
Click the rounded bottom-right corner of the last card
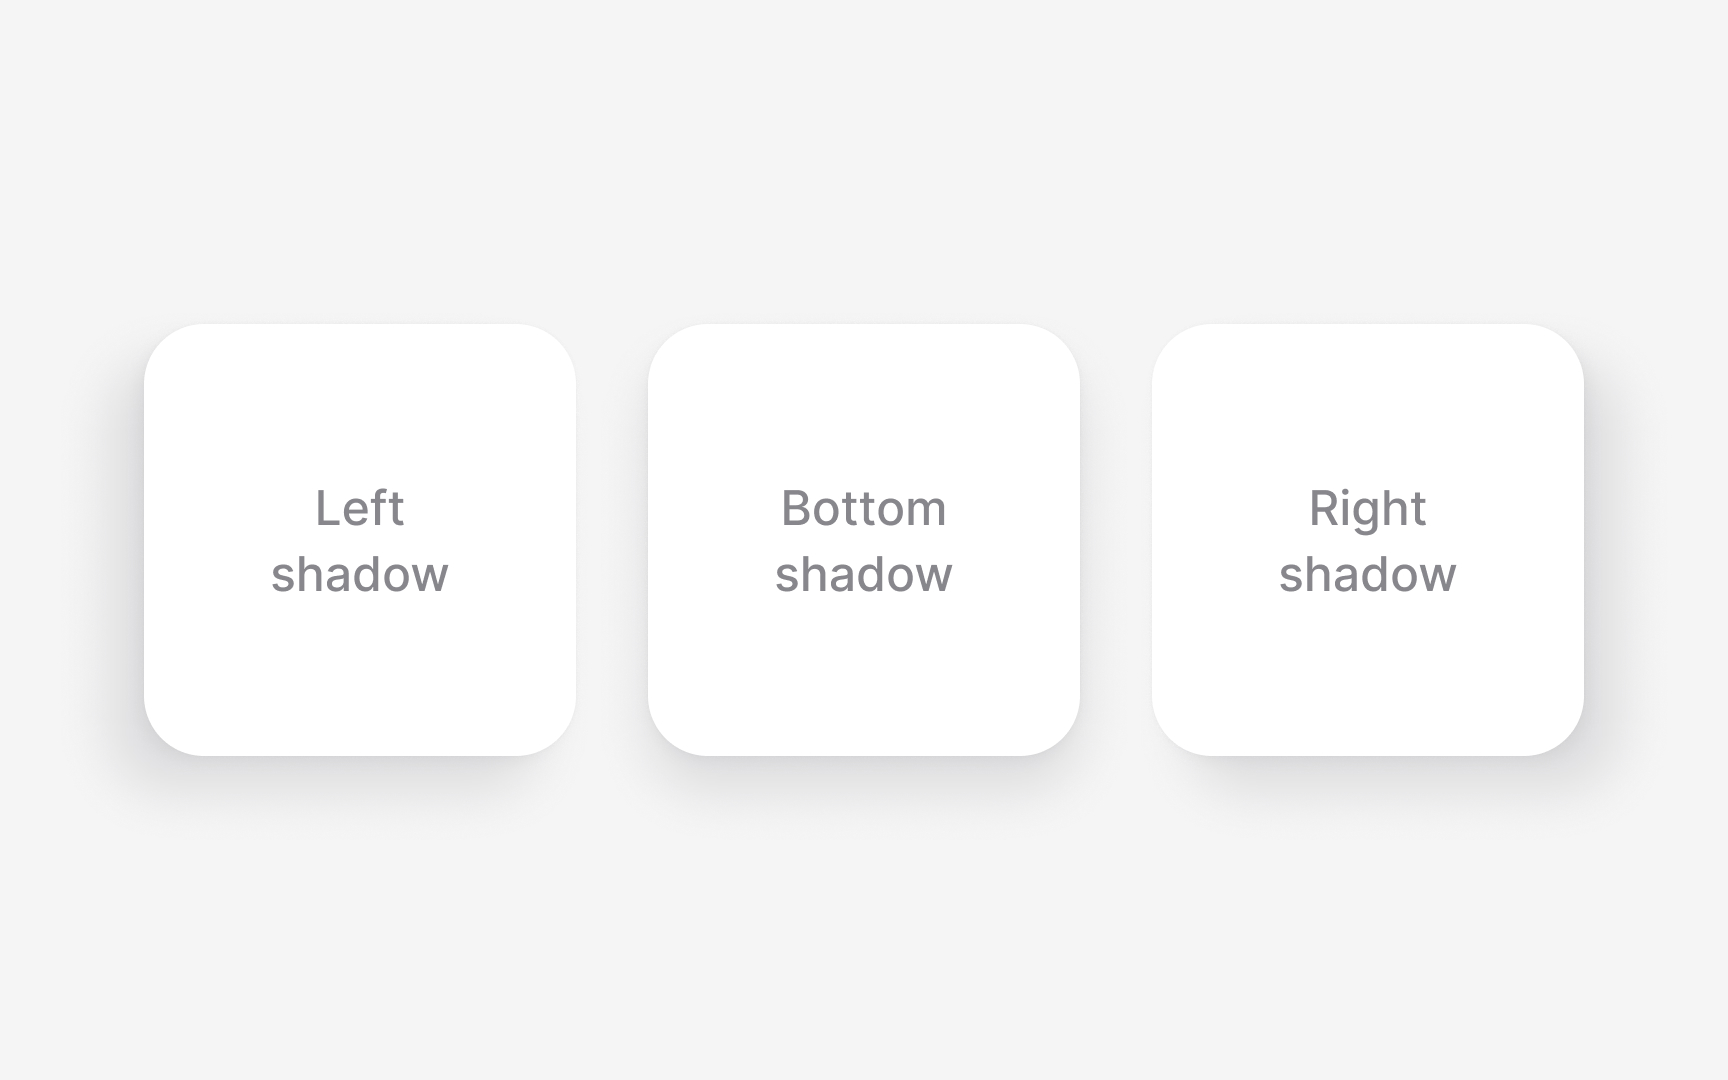(x=1570, y=740)
